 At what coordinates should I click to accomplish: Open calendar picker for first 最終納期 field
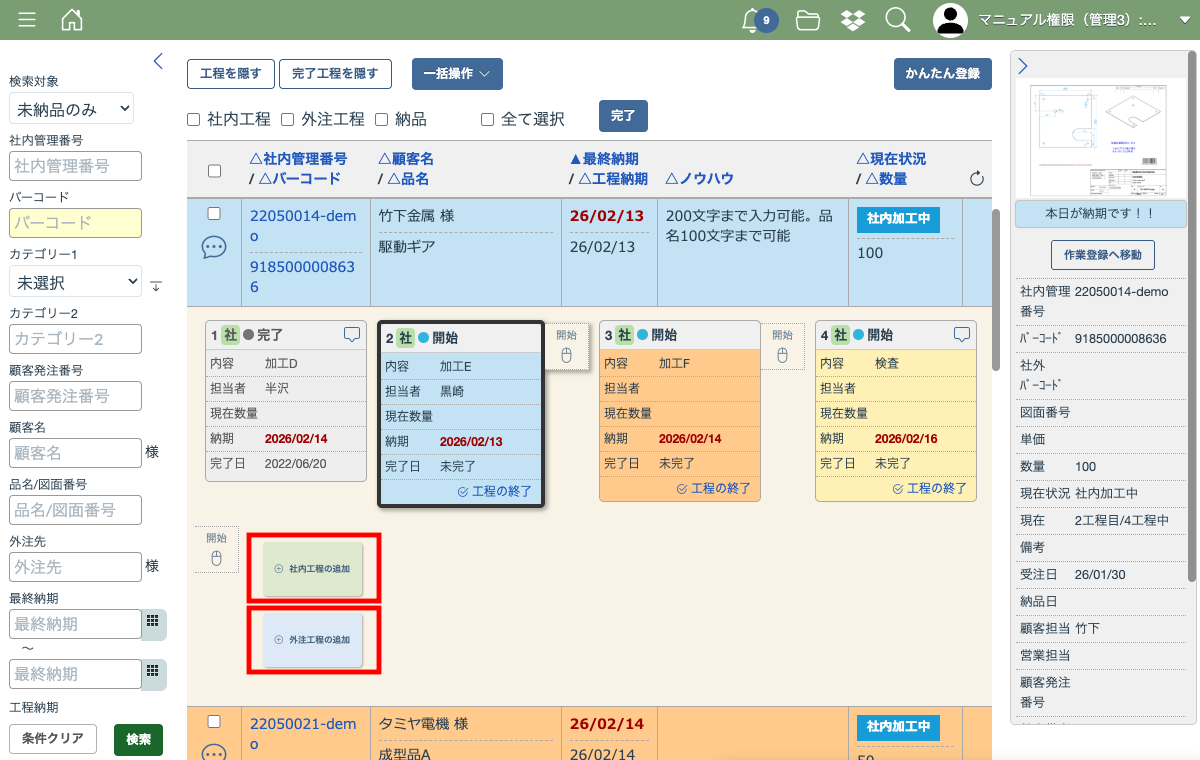coord(153,623)
